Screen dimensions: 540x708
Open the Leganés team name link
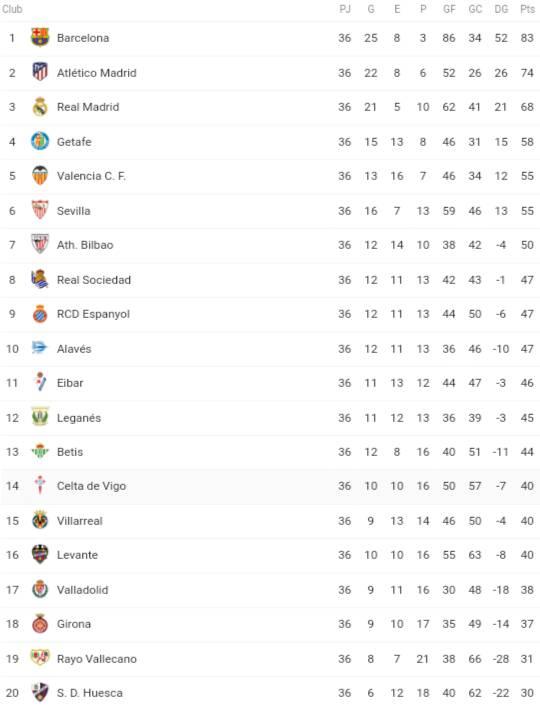click(79, 418)
